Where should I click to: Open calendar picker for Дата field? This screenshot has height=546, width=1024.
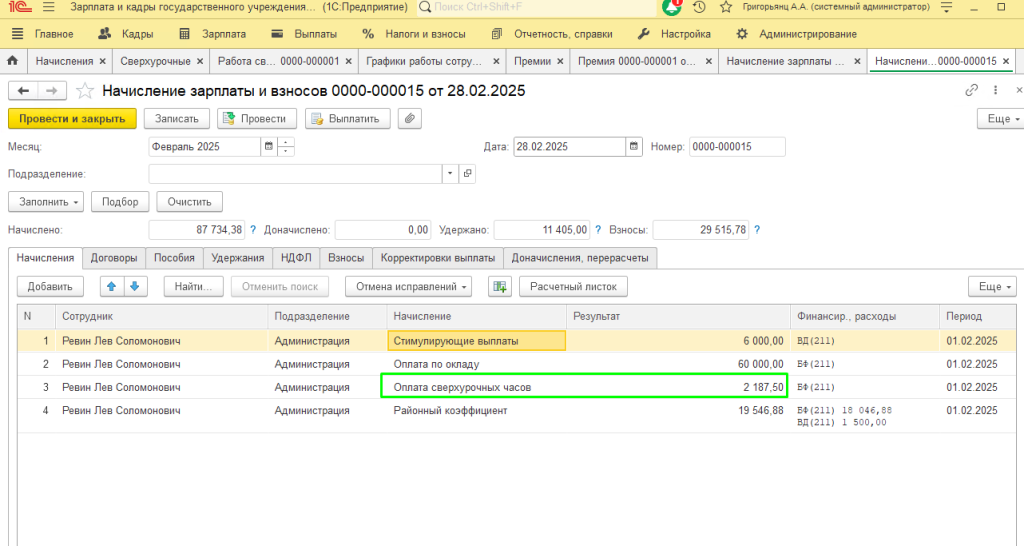tap(633, 147)
